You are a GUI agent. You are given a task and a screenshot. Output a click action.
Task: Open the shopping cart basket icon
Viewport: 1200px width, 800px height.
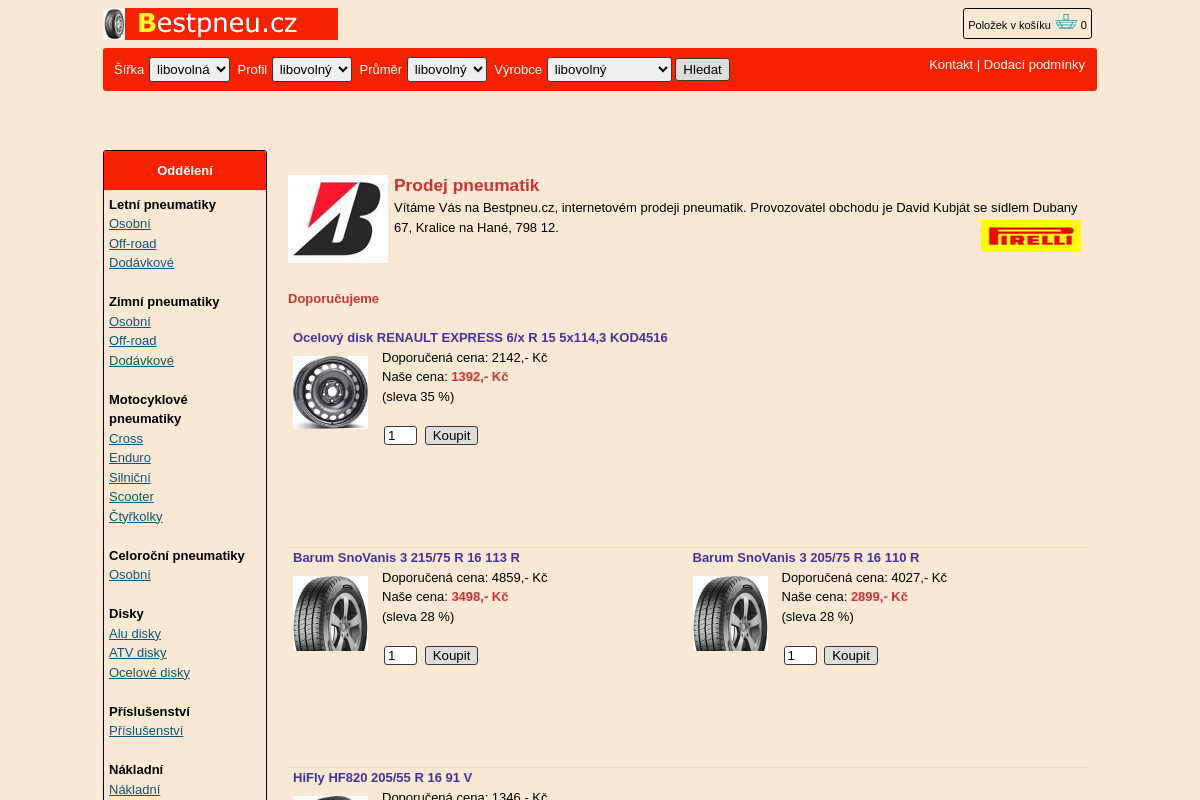[1066, 23]
